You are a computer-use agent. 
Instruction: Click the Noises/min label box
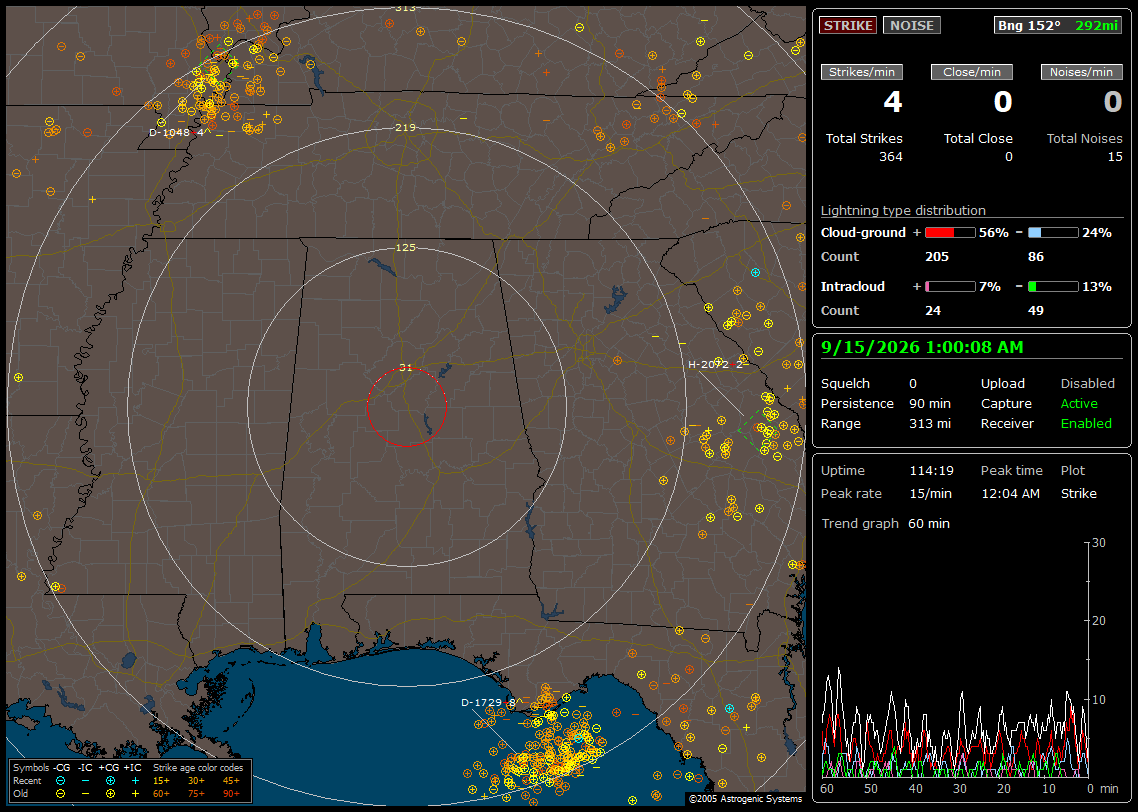click(1081, 72)
